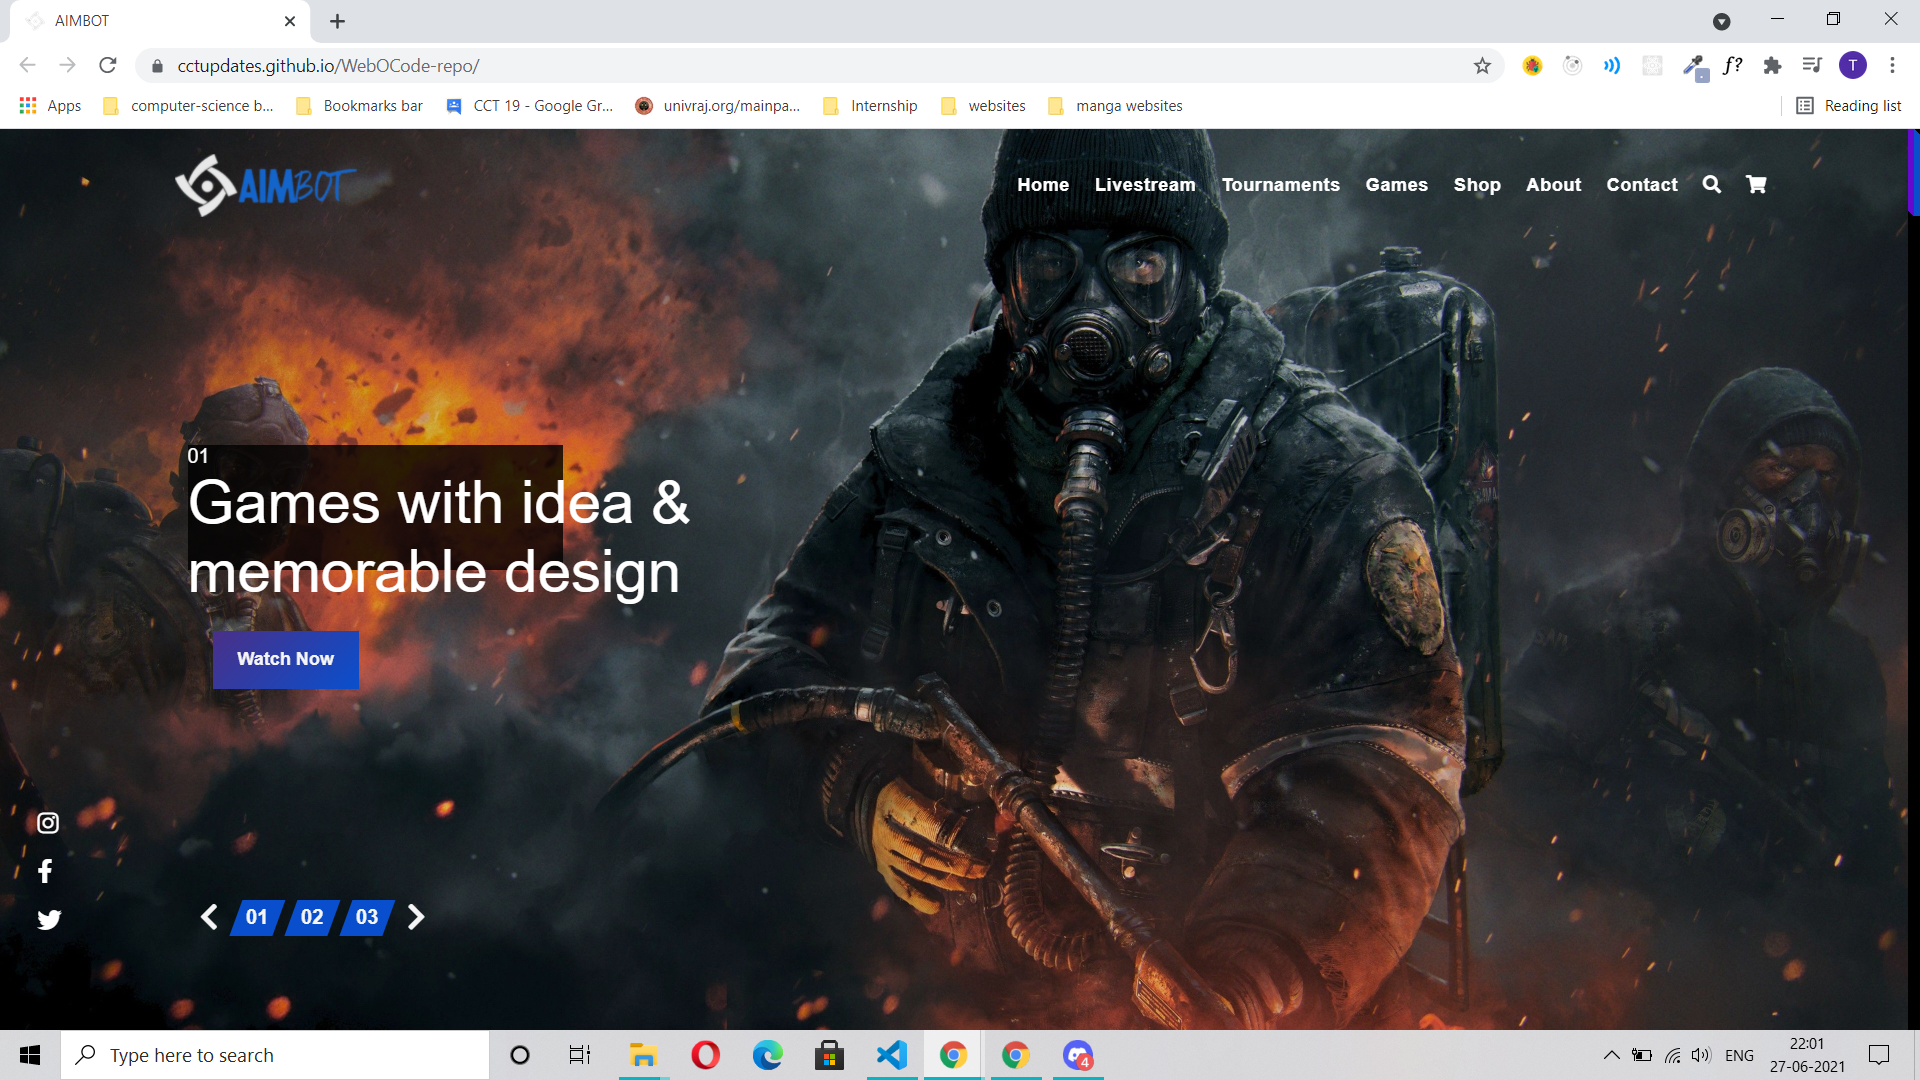Open Microsoft Edge from taskbar
This screenshot has height=1080, width=1920.
coord(767,1055)
